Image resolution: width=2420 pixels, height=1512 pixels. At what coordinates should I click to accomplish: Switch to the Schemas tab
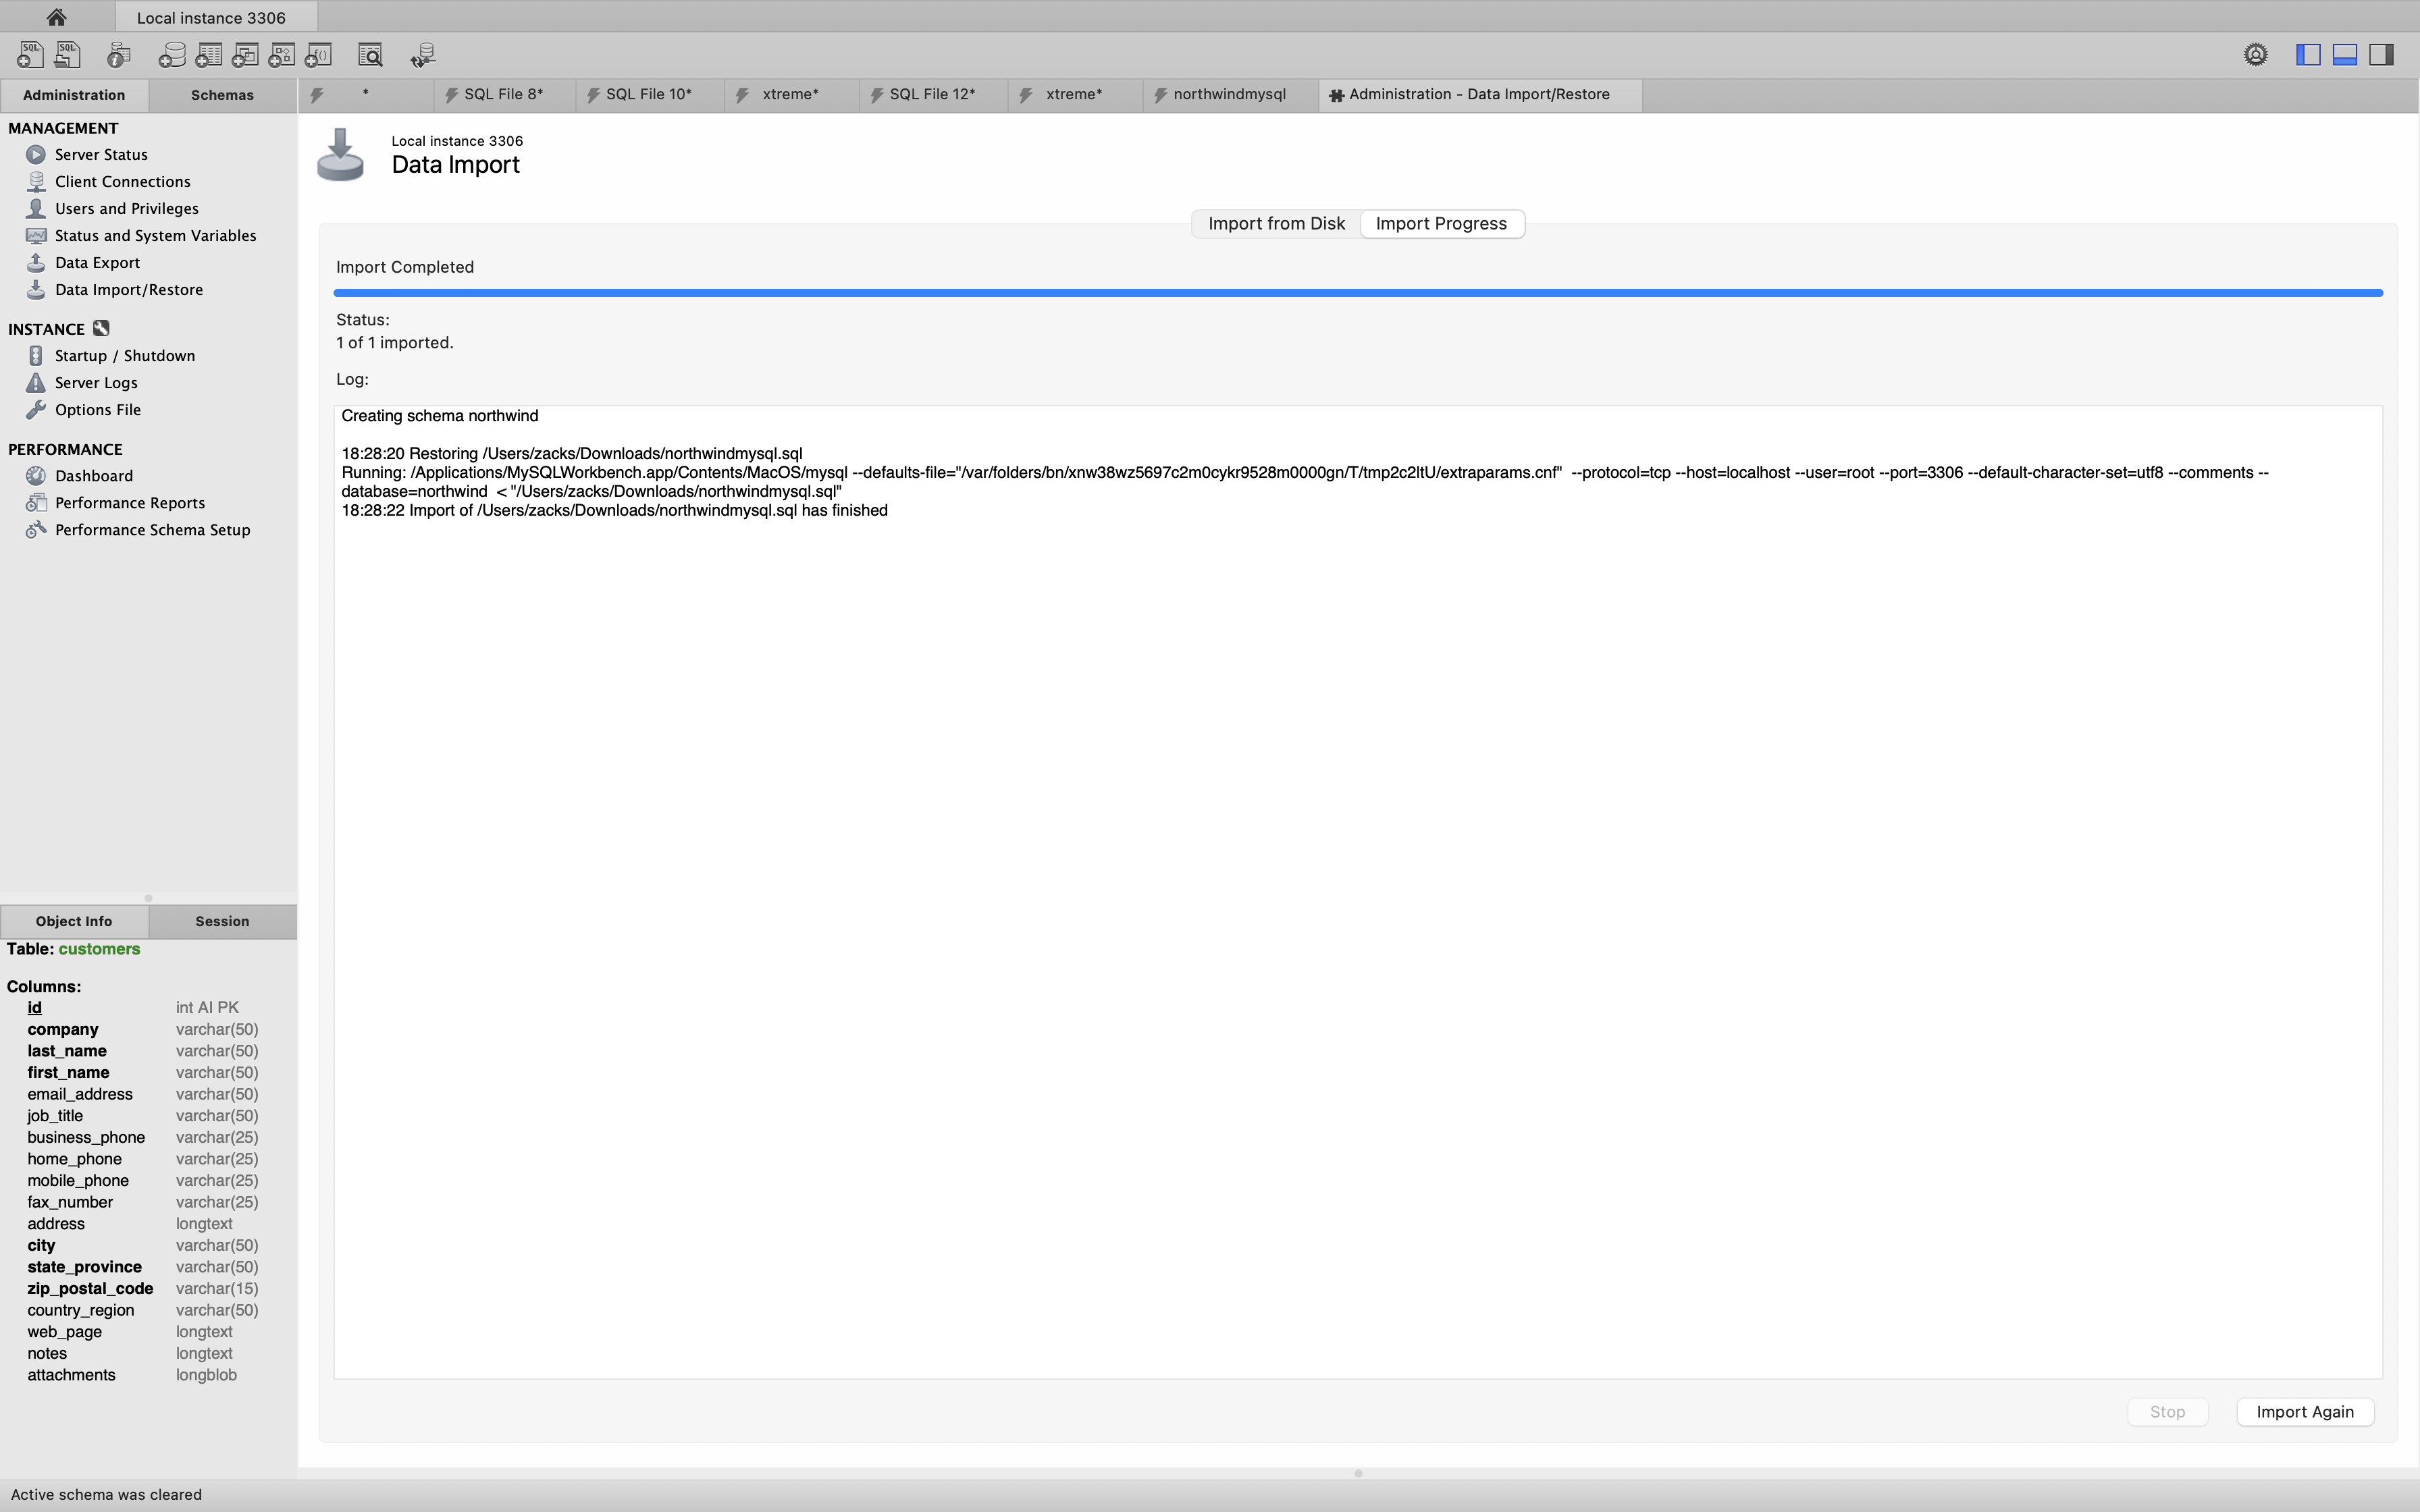pyautogui.click(x=222, y=95)
